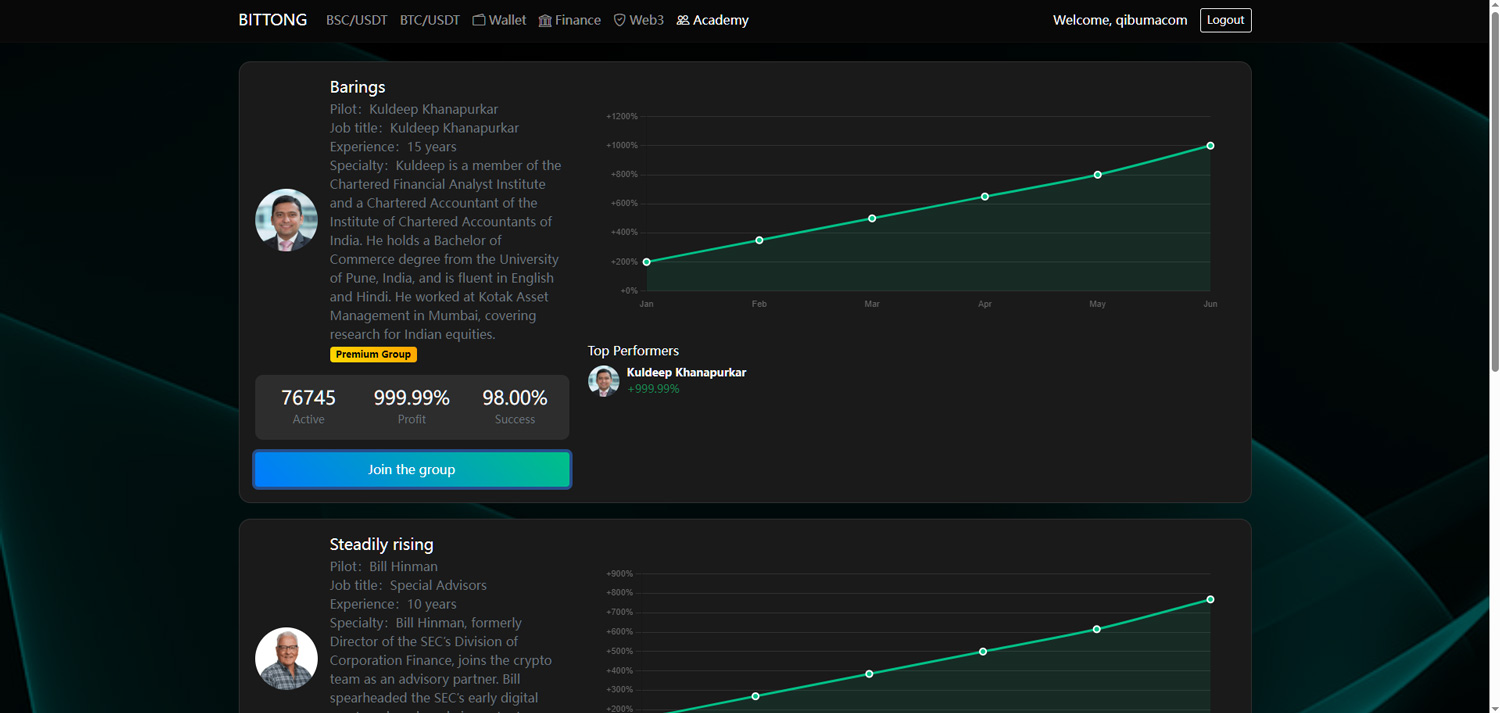Open the BTC/USDT trading page
Screen dimensions: 1500x713
[430, 20]
